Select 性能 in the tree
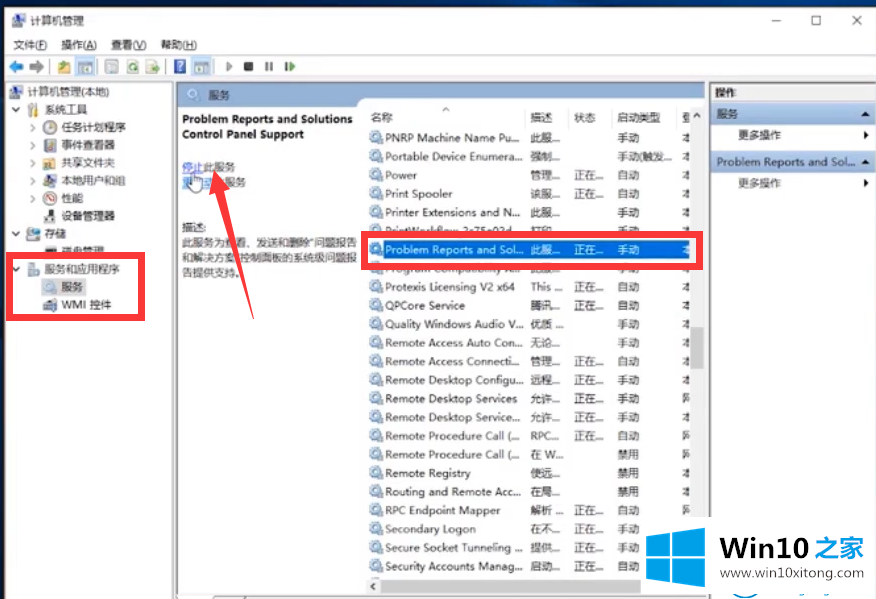 [x=72, y=198]
